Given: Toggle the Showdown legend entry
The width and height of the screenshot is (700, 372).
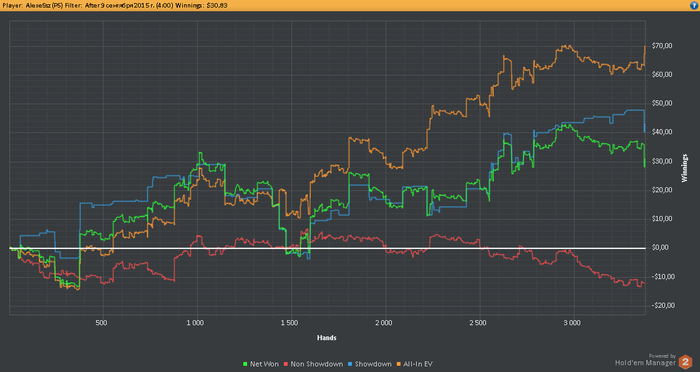Looking at the screenshot, I should 370,364.
